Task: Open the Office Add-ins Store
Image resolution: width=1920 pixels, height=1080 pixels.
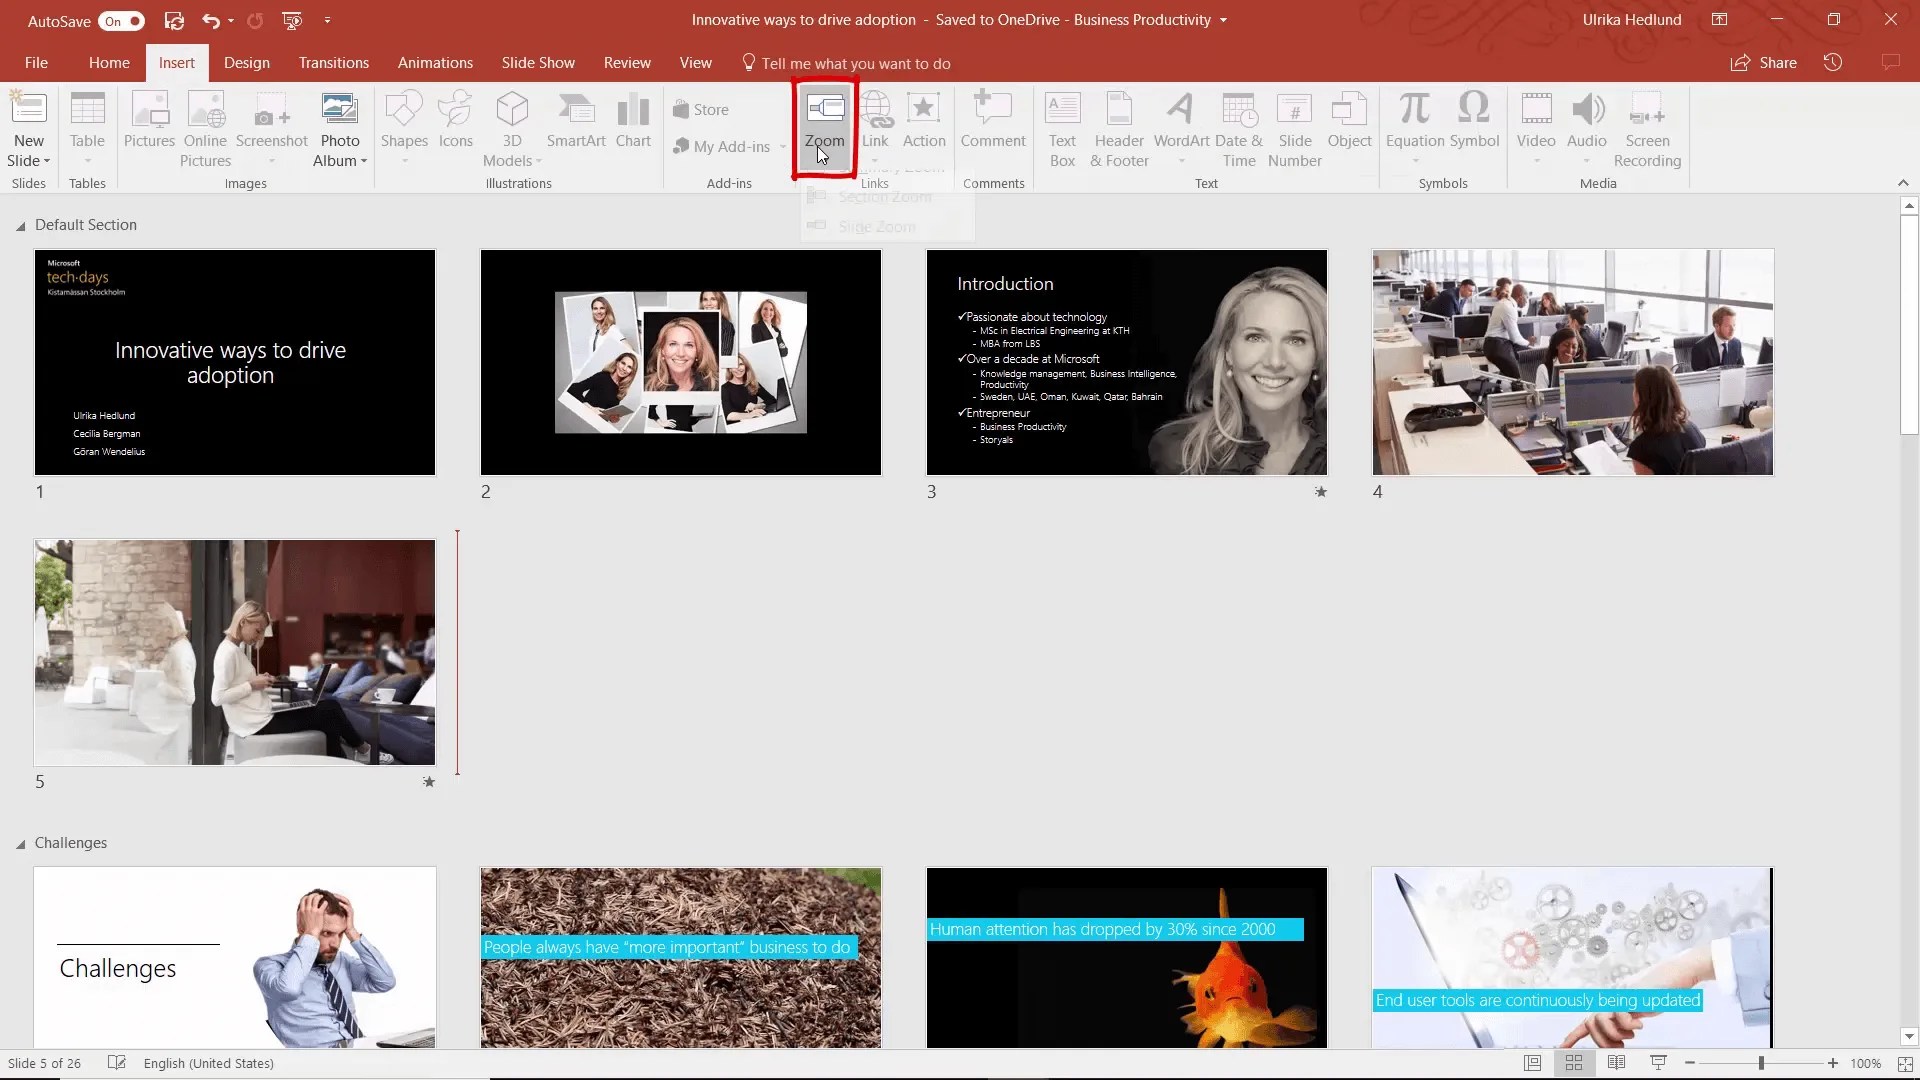Action: pyautogui.click(x=701, y=110)
